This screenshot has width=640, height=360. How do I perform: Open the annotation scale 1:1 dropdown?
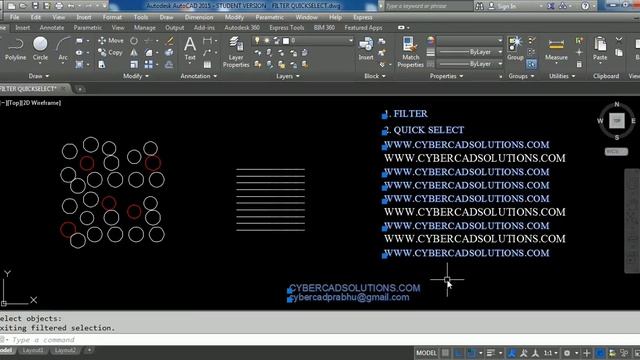551,353
